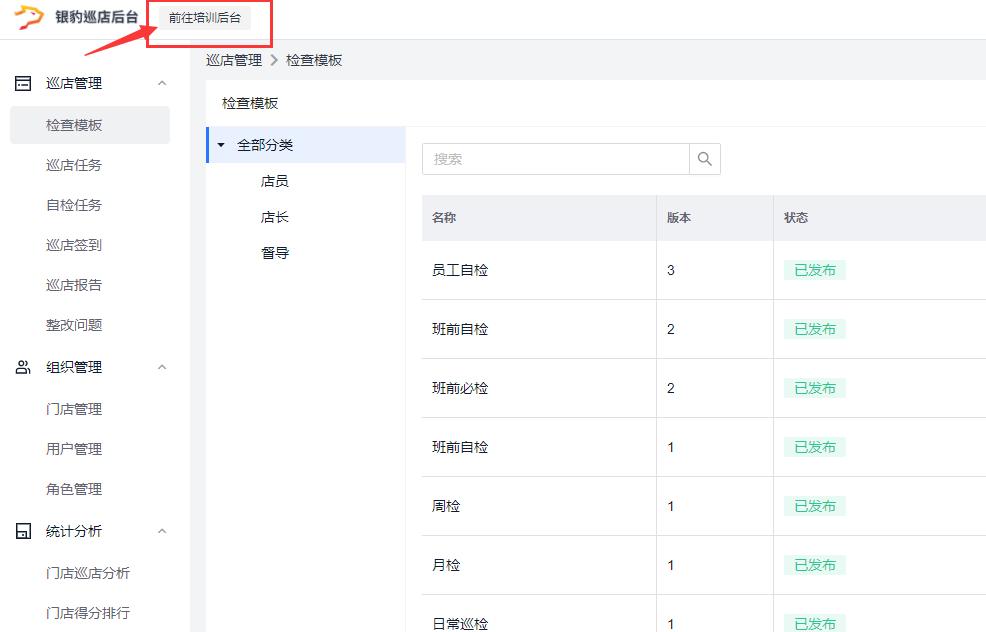This screenshot has height=632, width=986.
Task: Click the 统计分析 chart icon
Action: point(23,531)
